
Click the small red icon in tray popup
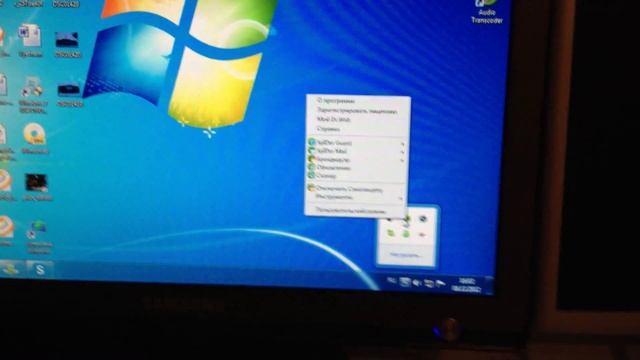[x=422, y=234]
